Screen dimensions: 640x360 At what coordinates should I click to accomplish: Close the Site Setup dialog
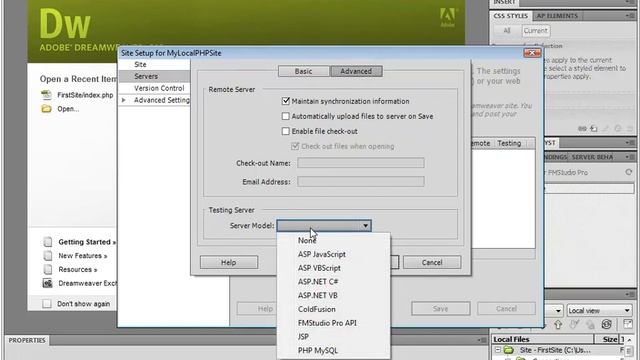[x=532, y=53]
